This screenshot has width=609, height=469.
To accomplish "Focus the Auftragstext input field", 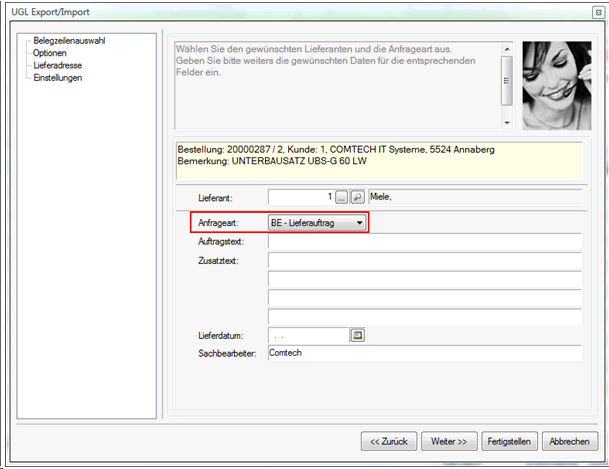I will [x=424, y=242].
